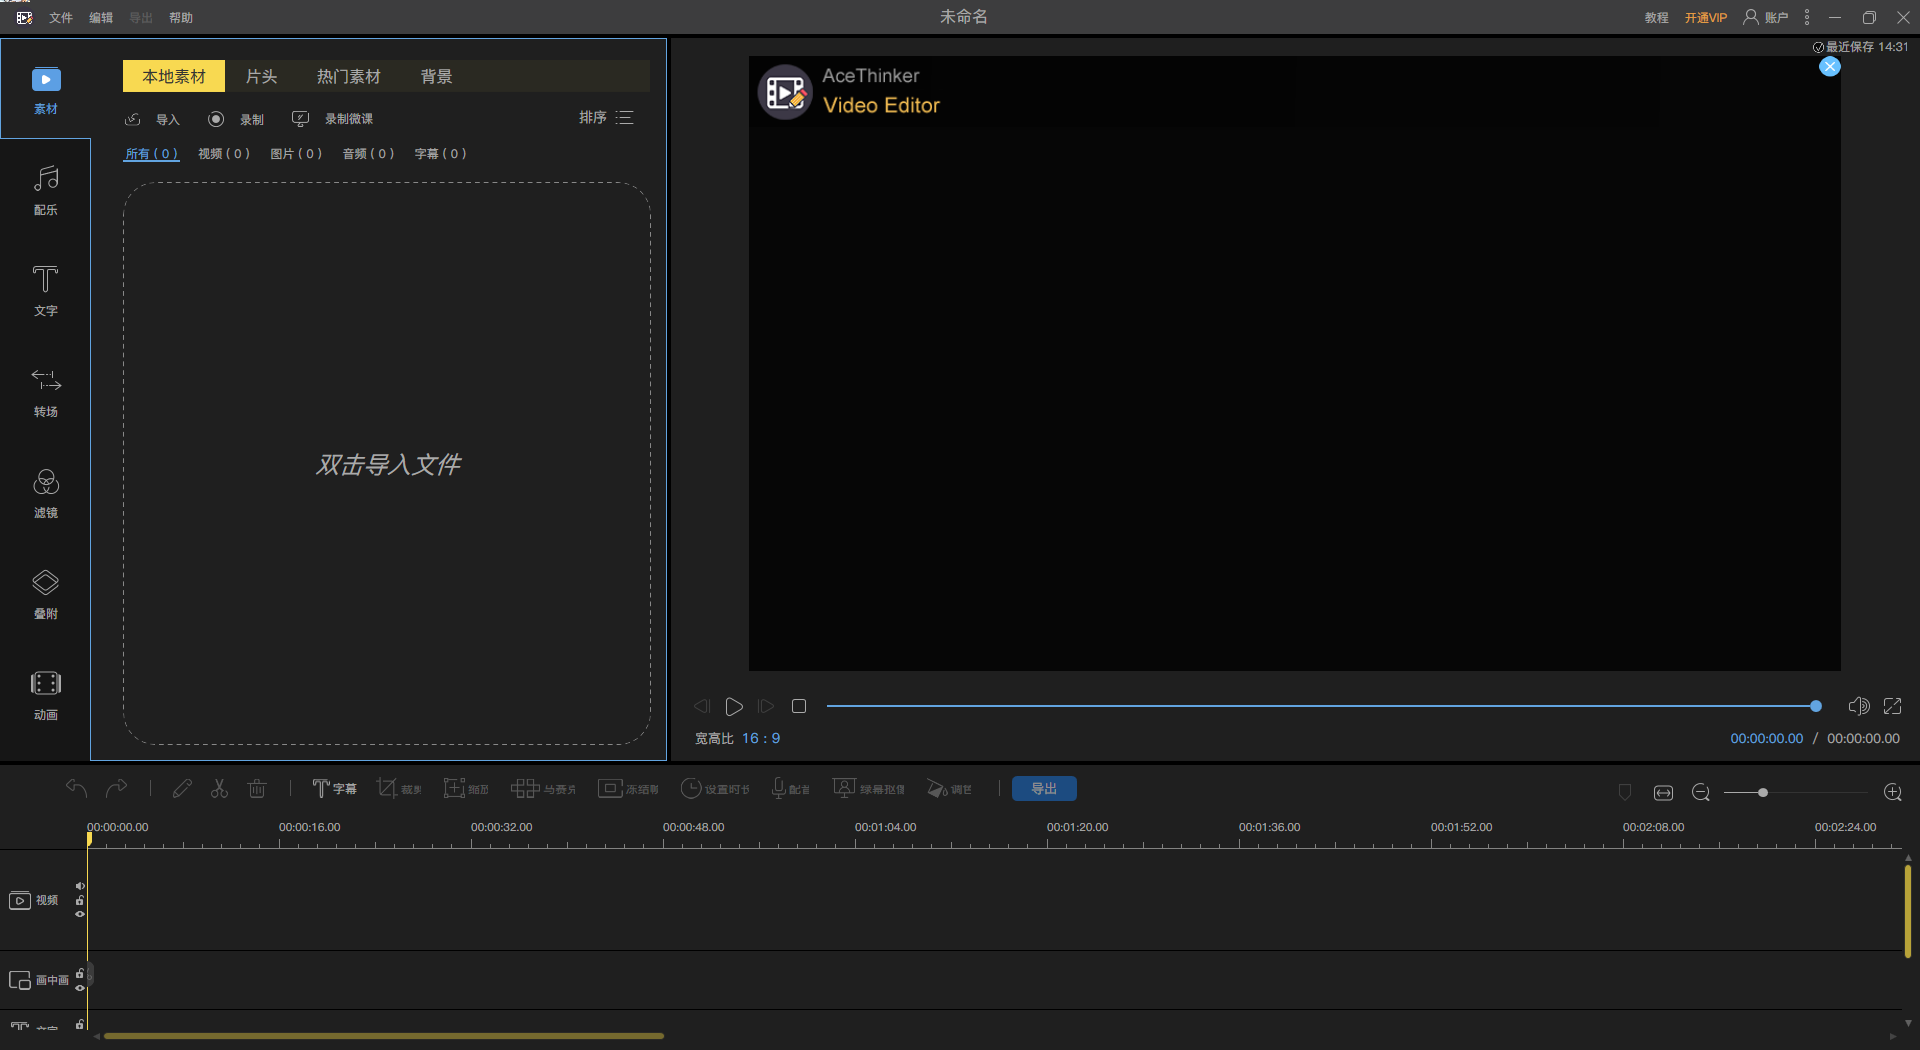
Task: Click the undo arrow in timeline toolbar
Action: click(77, 789)
